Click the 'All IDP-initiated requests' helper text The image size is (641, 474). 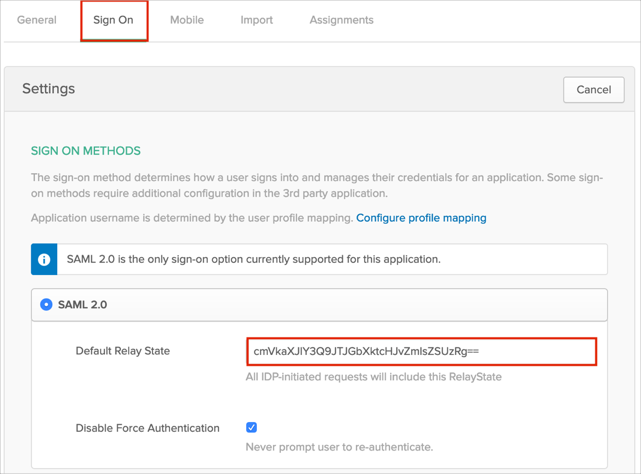(373, 377)
